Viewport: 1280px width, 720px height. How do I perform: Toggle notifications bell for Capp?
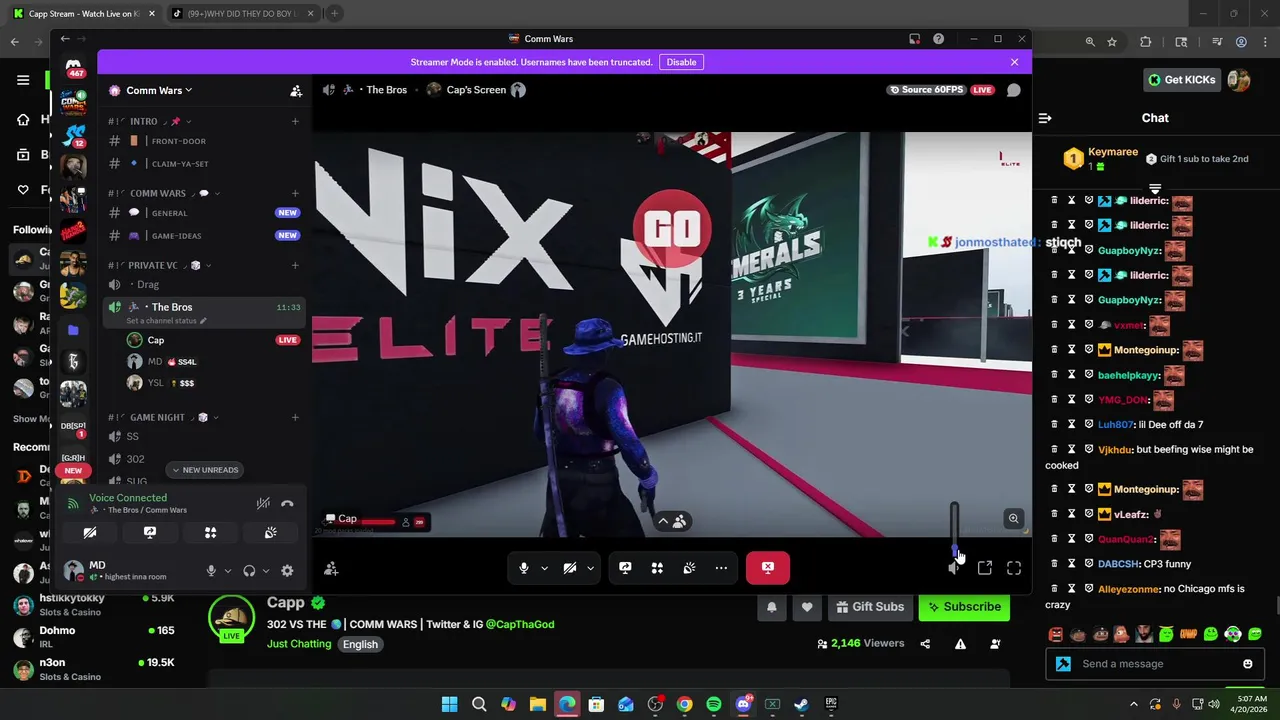[771, 607]
